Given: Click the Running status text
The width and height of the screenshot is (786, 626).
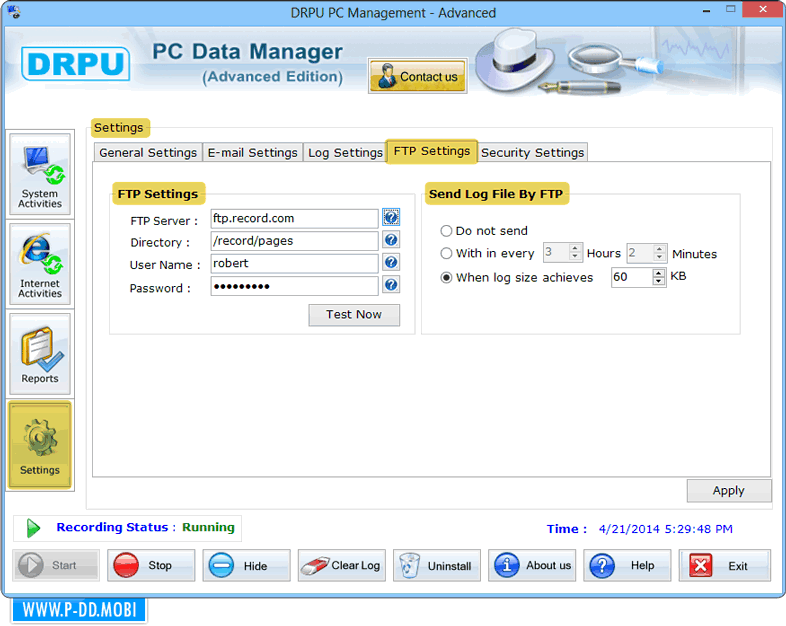Looking at the screenshot, I should (208, 528).
